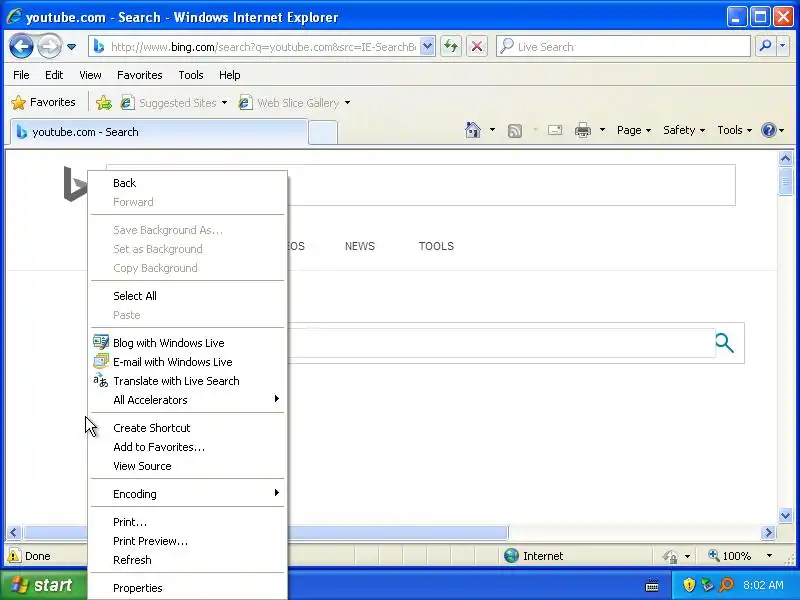
Task: Click the horizontal scrollbar right arrow
Action: pyautogui.click(x=768, y=533)
